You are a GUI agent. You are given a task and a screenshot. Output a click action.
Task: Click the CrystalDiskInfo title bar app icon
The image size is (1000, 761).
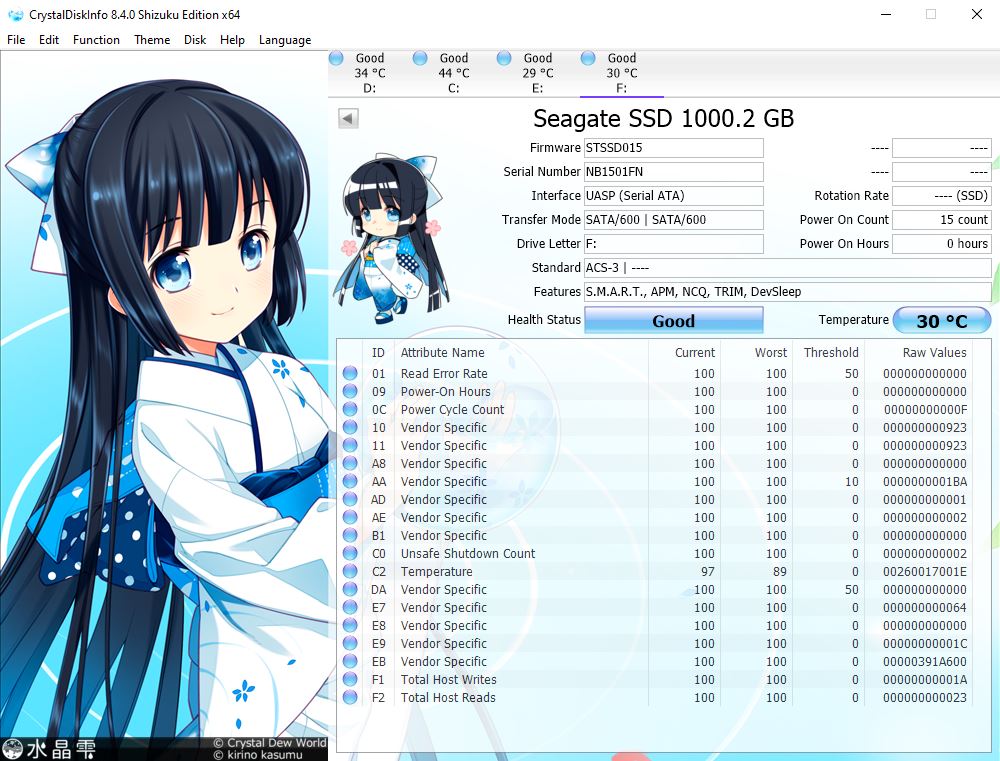click(x=15, y=15)
